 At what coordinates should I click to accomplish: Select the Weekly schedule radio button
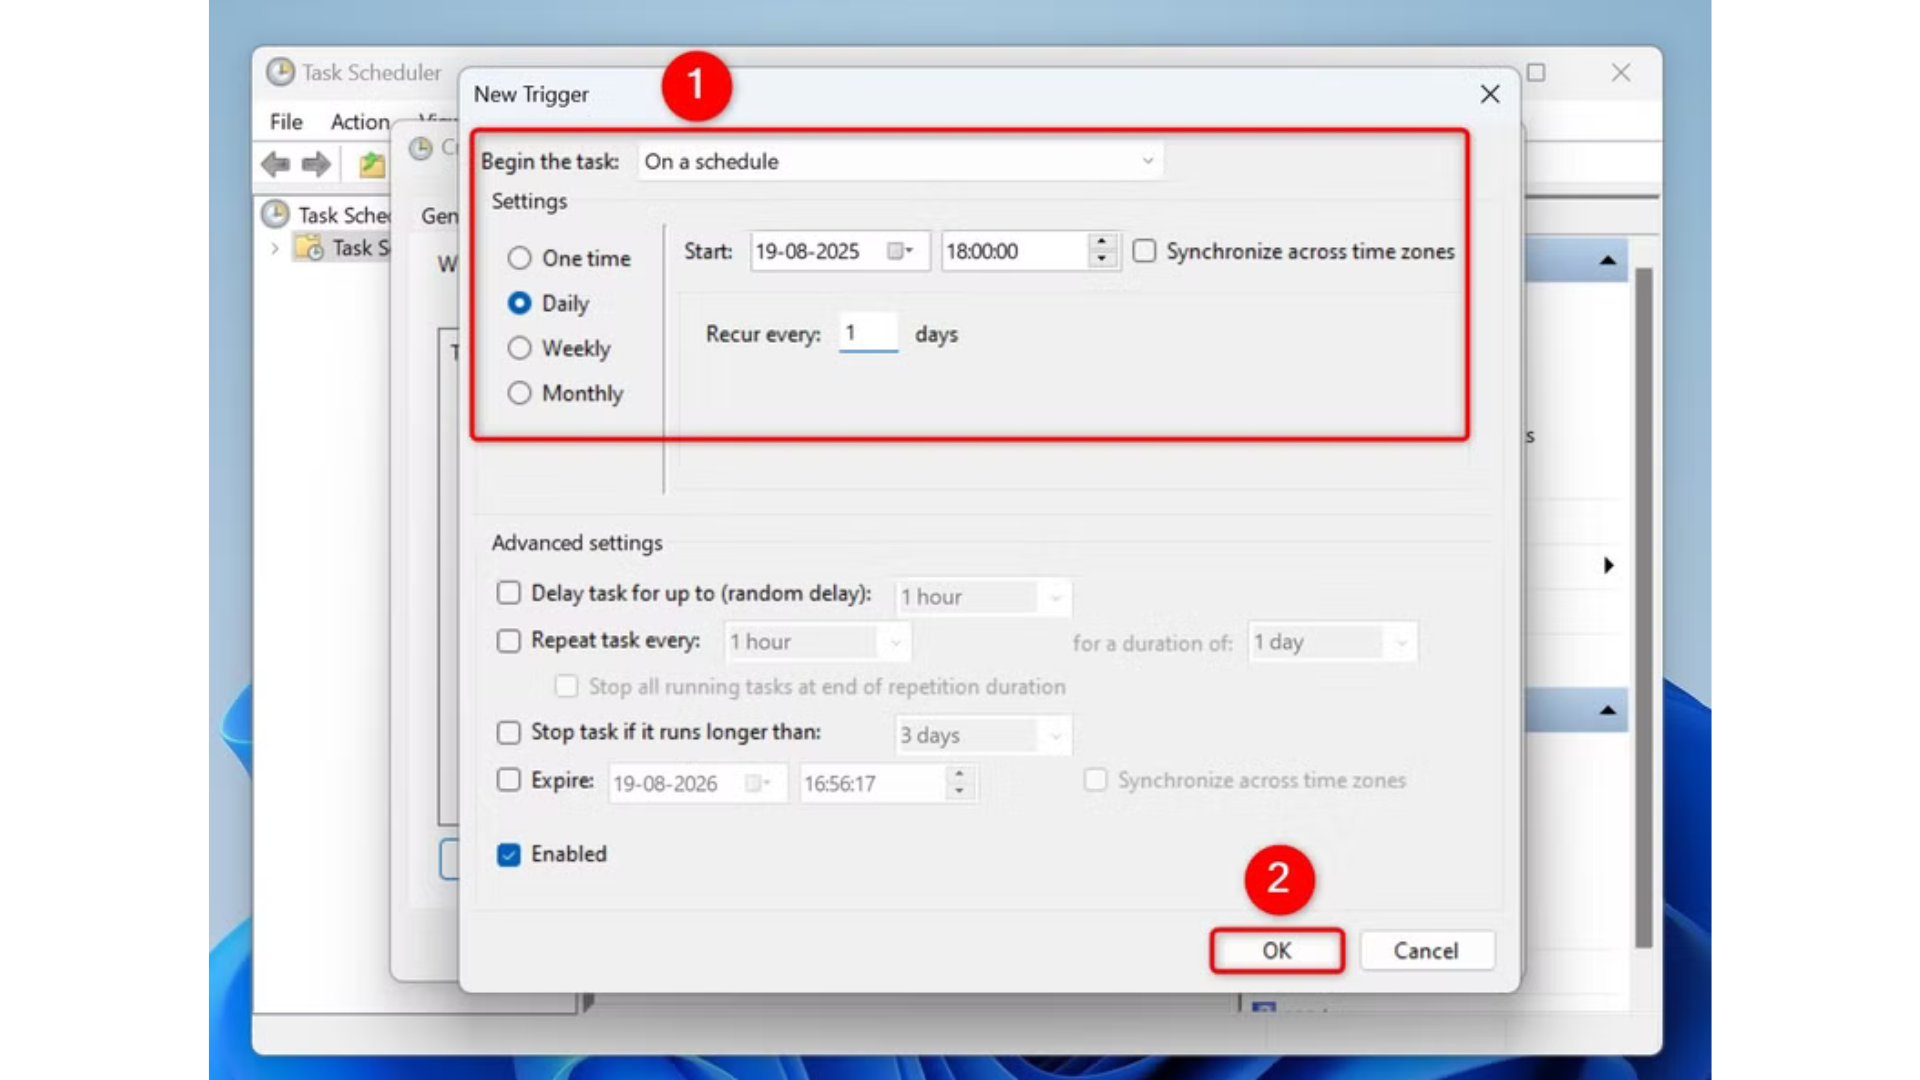[520, 348]
